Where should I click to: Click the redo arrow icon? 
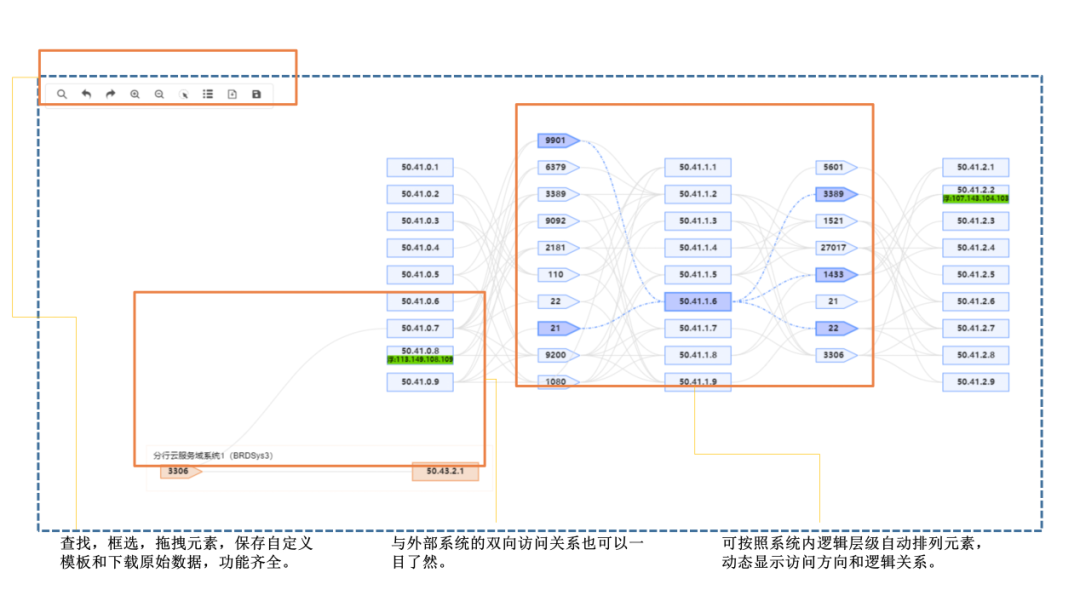[111, 94]
